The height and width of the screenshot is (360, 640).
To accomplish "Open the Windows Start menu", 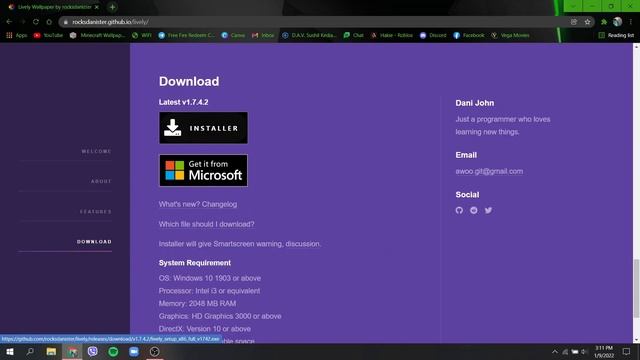I will [x=10, y=351].
